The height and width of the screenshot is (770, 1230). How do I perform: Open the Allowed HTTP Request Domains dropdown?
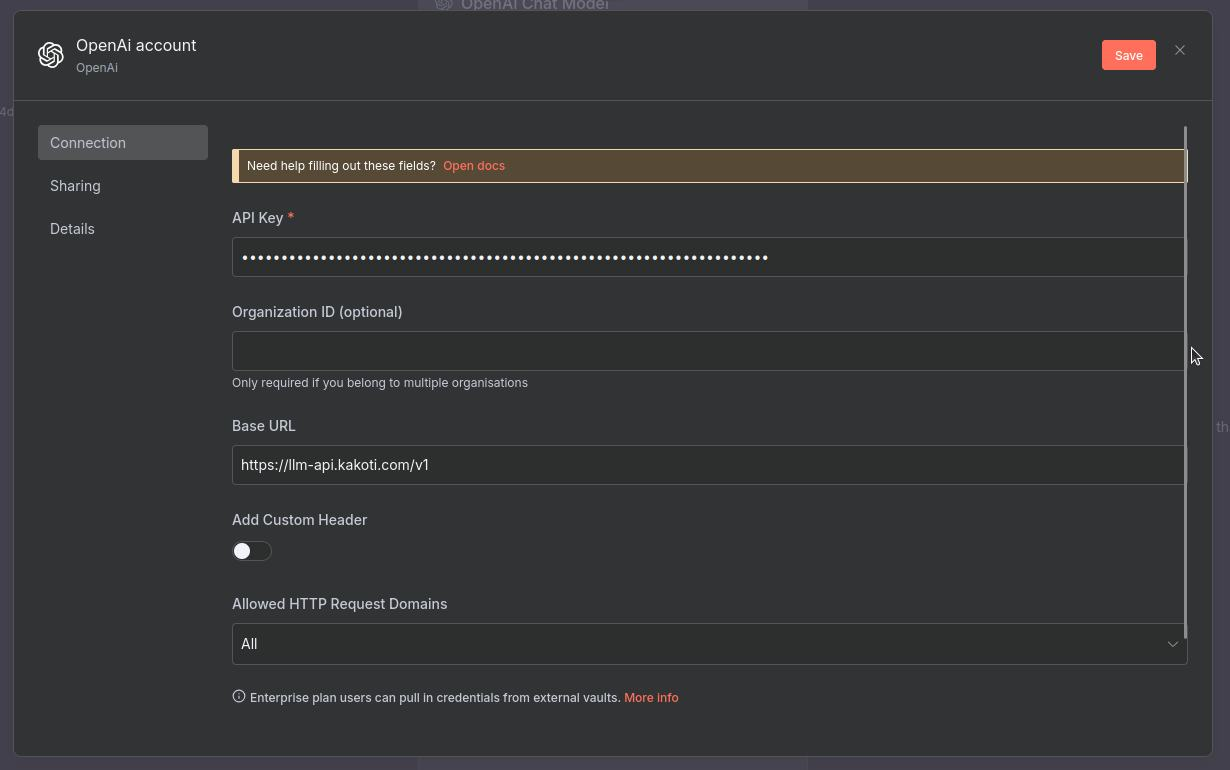coord(700,644)
